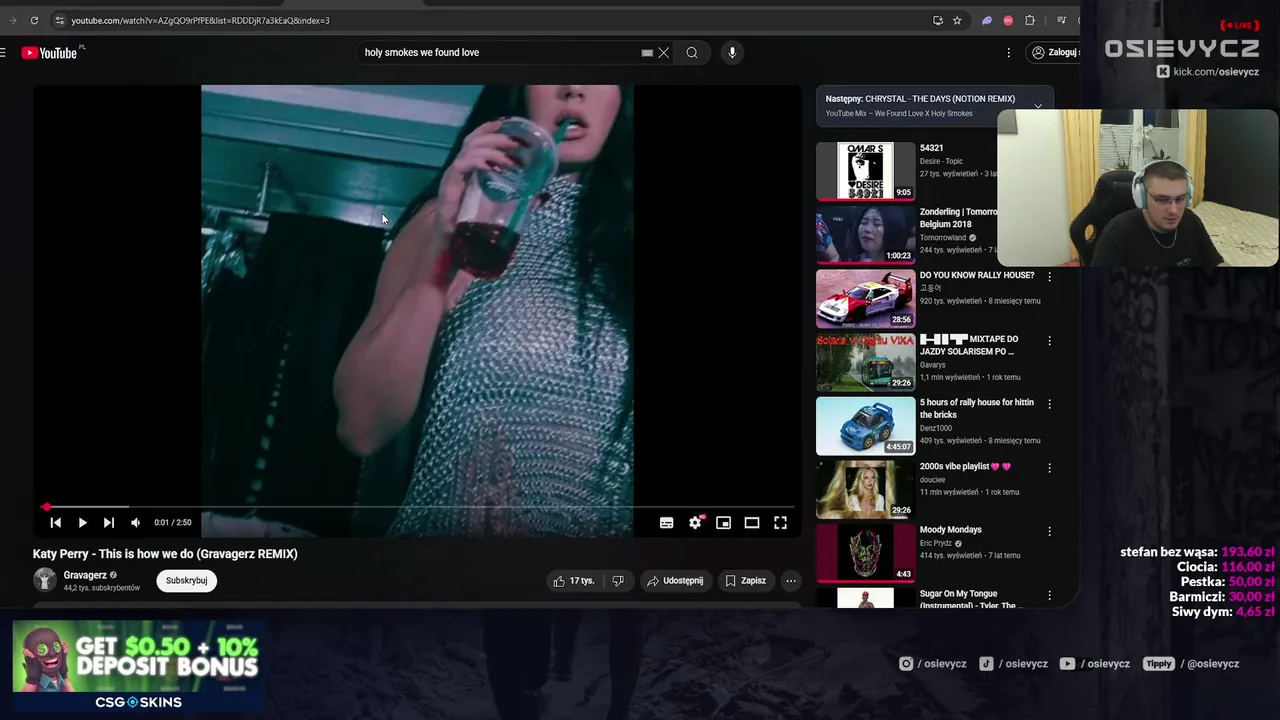
Task: Open options menu for 5 hours of rally house
Action: click(1049, 404)
